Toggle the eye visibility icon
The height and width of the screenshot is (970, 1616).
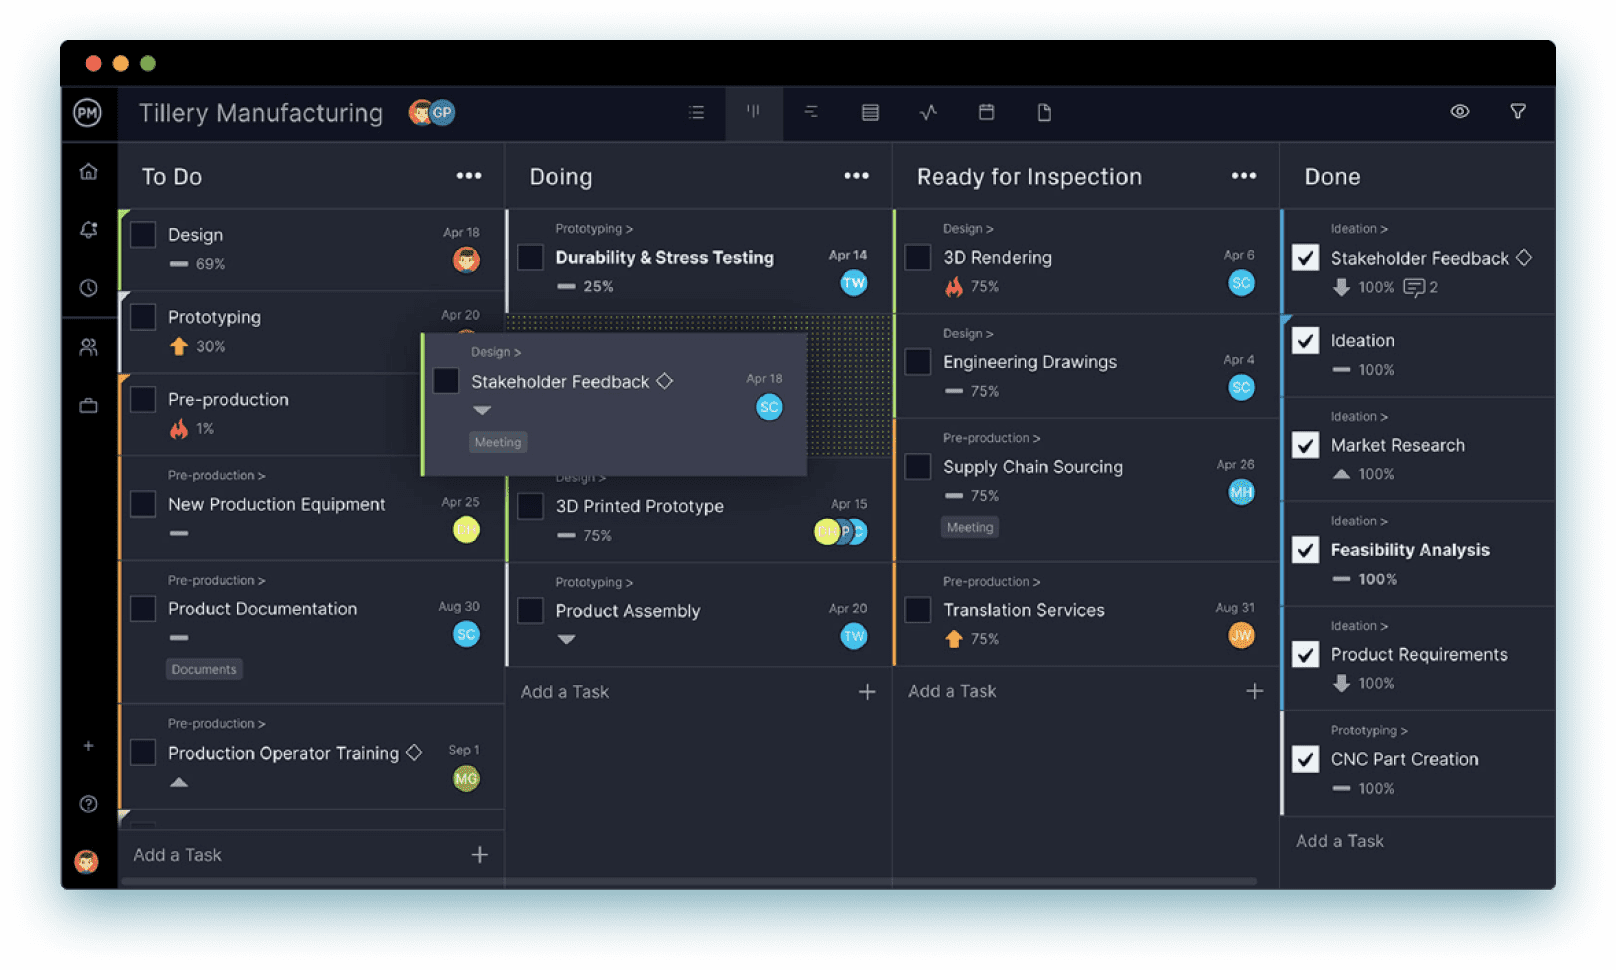tap(1459, 112)
